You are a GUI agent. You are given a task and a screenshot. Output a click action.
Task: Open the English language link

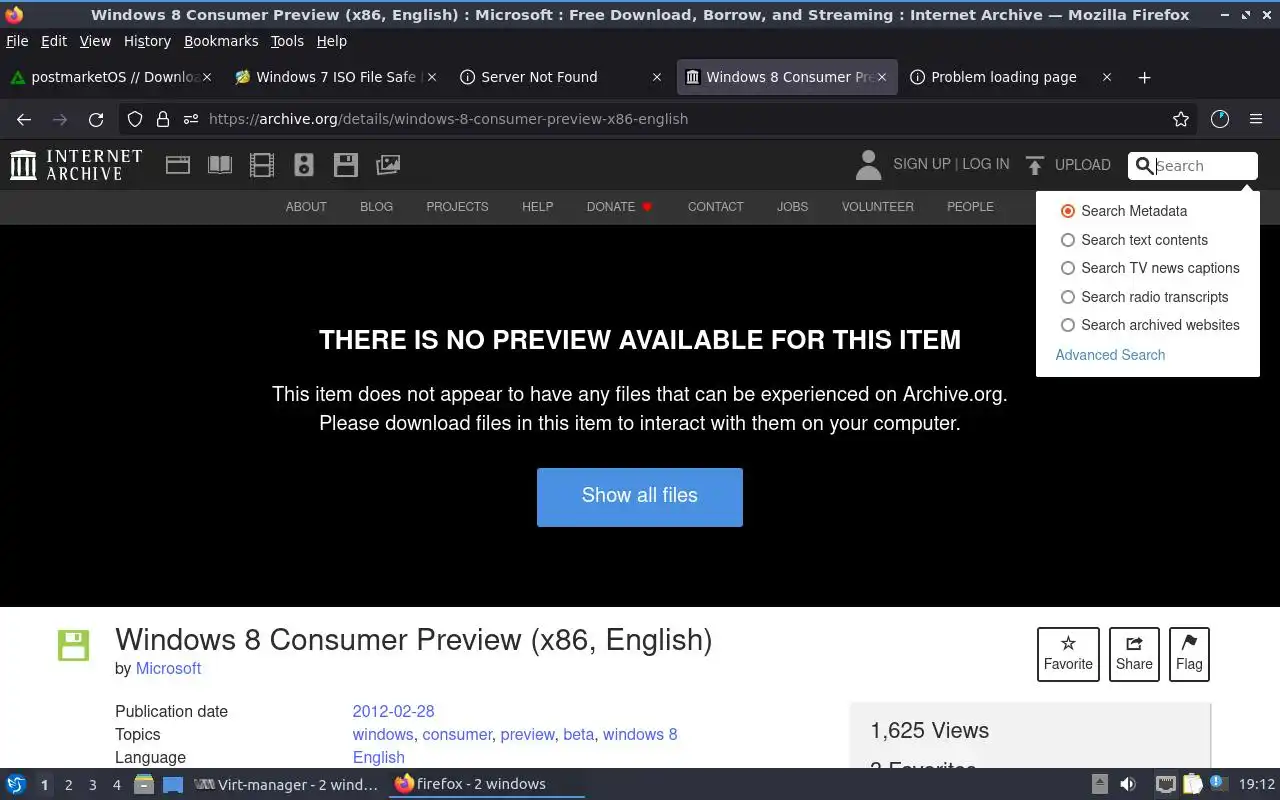[x=378, y=758]
